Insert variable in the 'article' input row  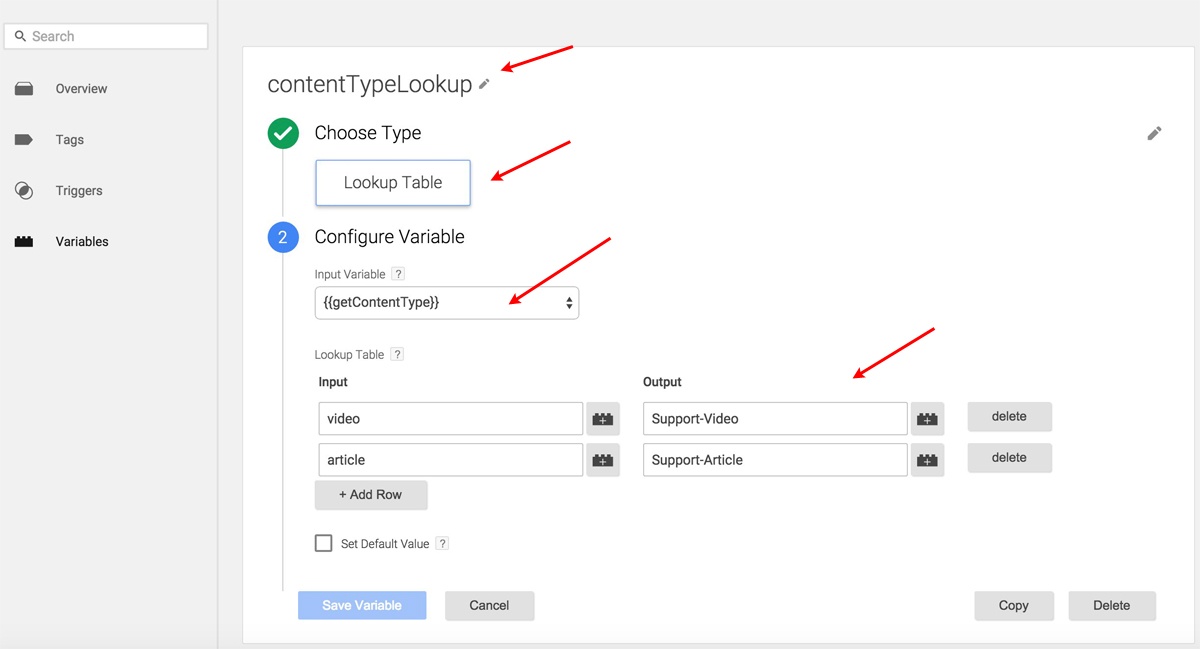[603, 460]
